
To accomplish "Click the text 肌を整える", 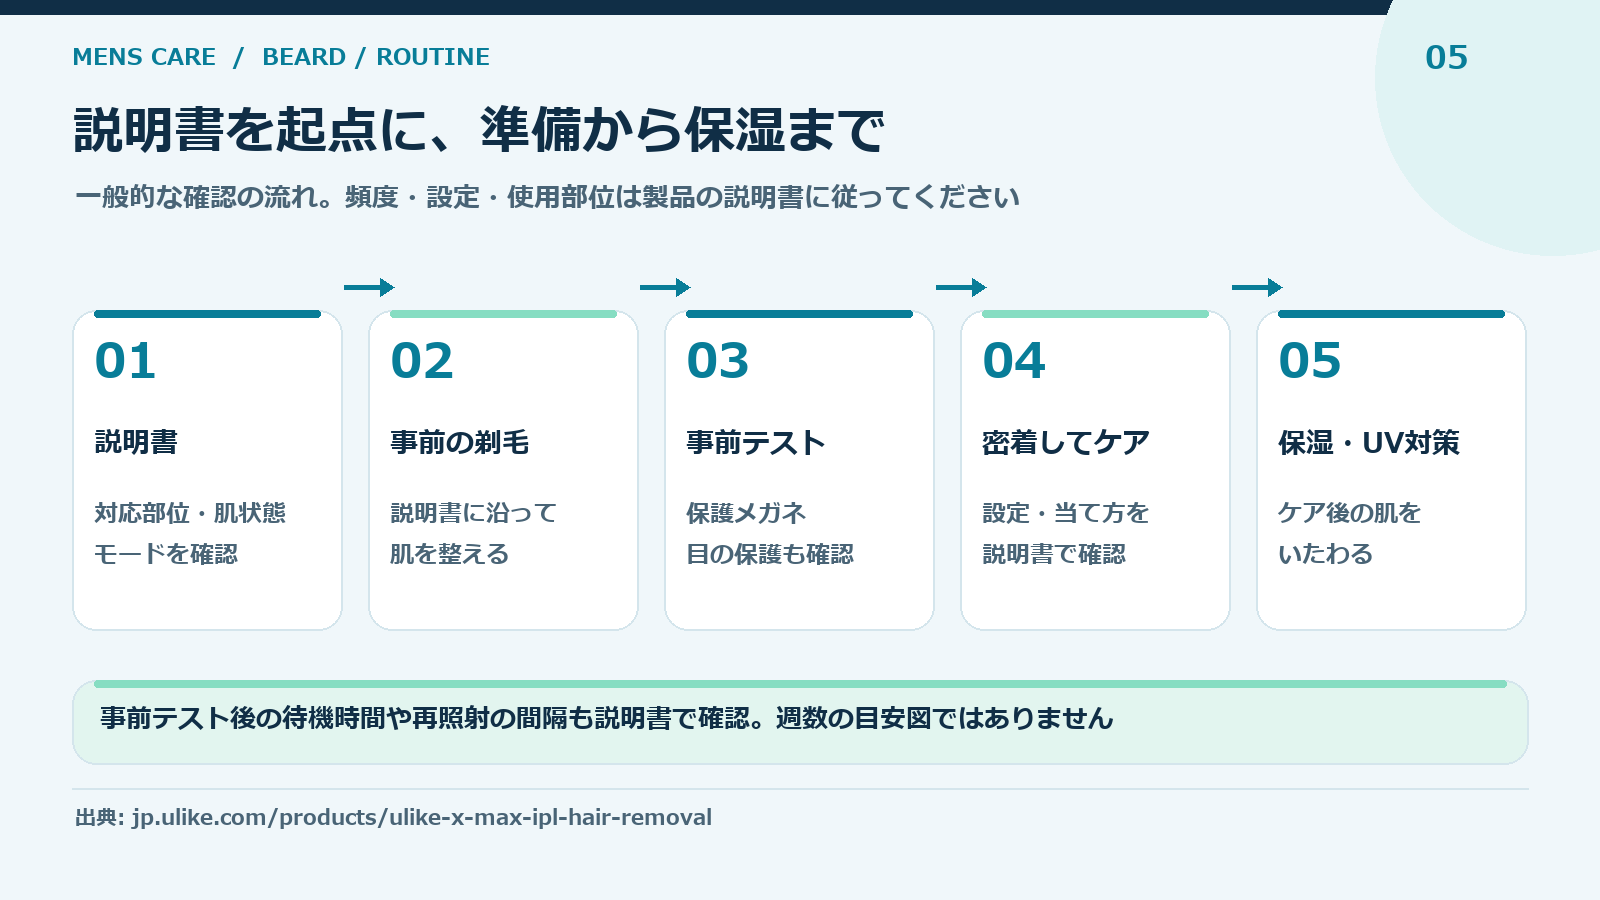I will [450, 554].
